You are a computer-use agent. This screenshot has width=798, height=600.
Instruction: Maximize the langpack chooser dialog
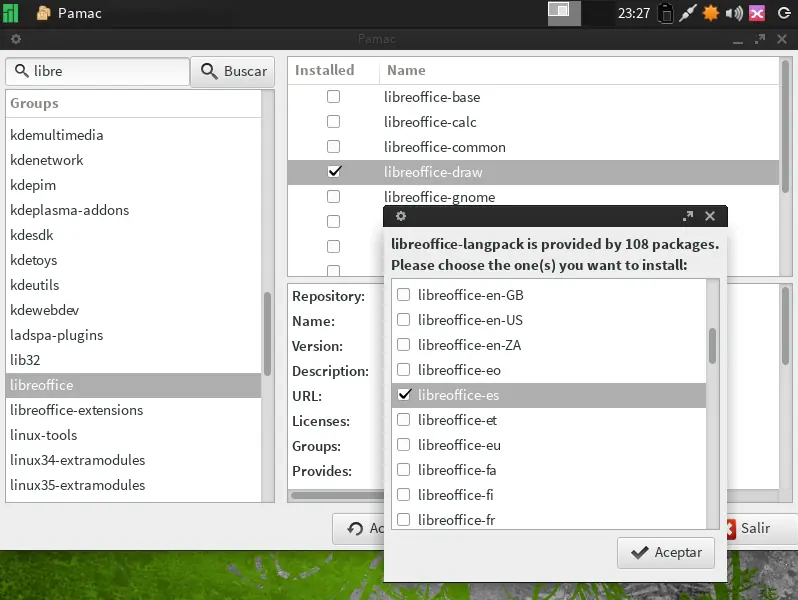[688, 216]
